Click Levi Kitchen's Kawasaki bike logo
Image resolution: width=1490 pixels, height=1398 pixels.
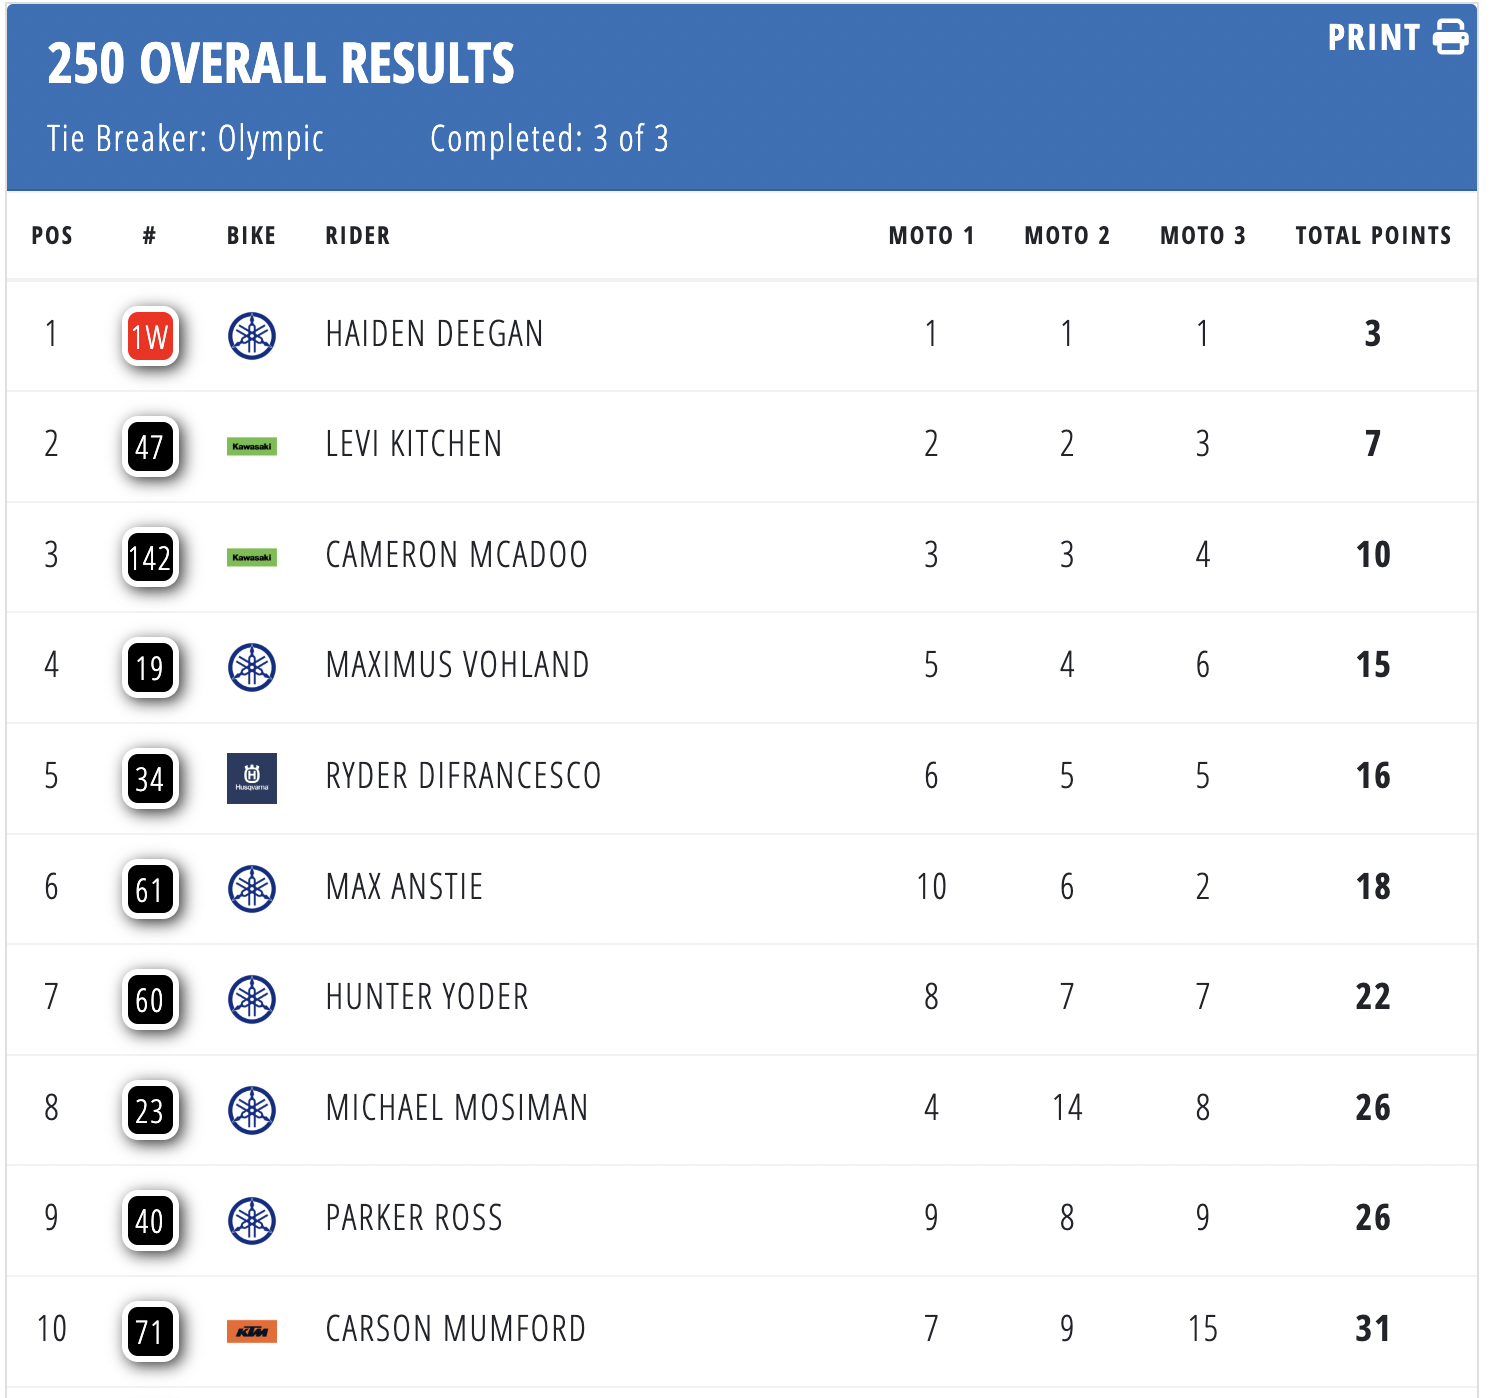click(x=252, y=446)
